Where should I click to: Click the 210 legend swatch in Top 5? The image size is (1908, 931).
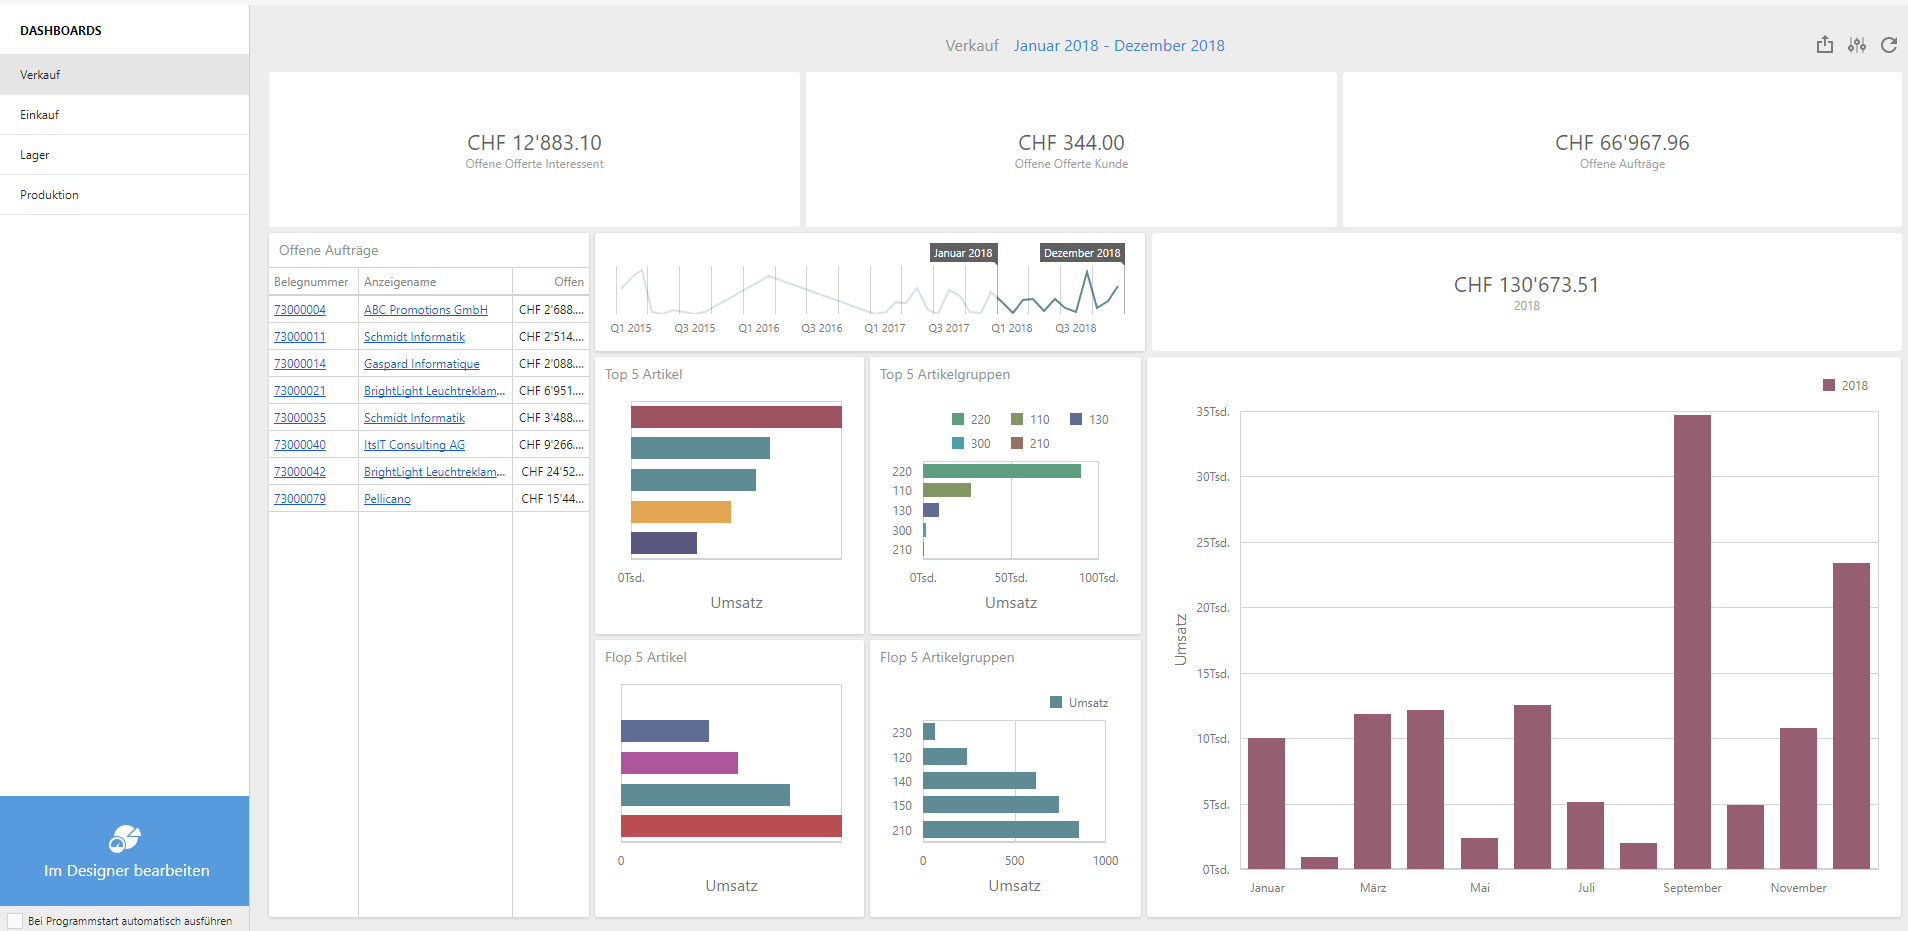coord(1017,443)
